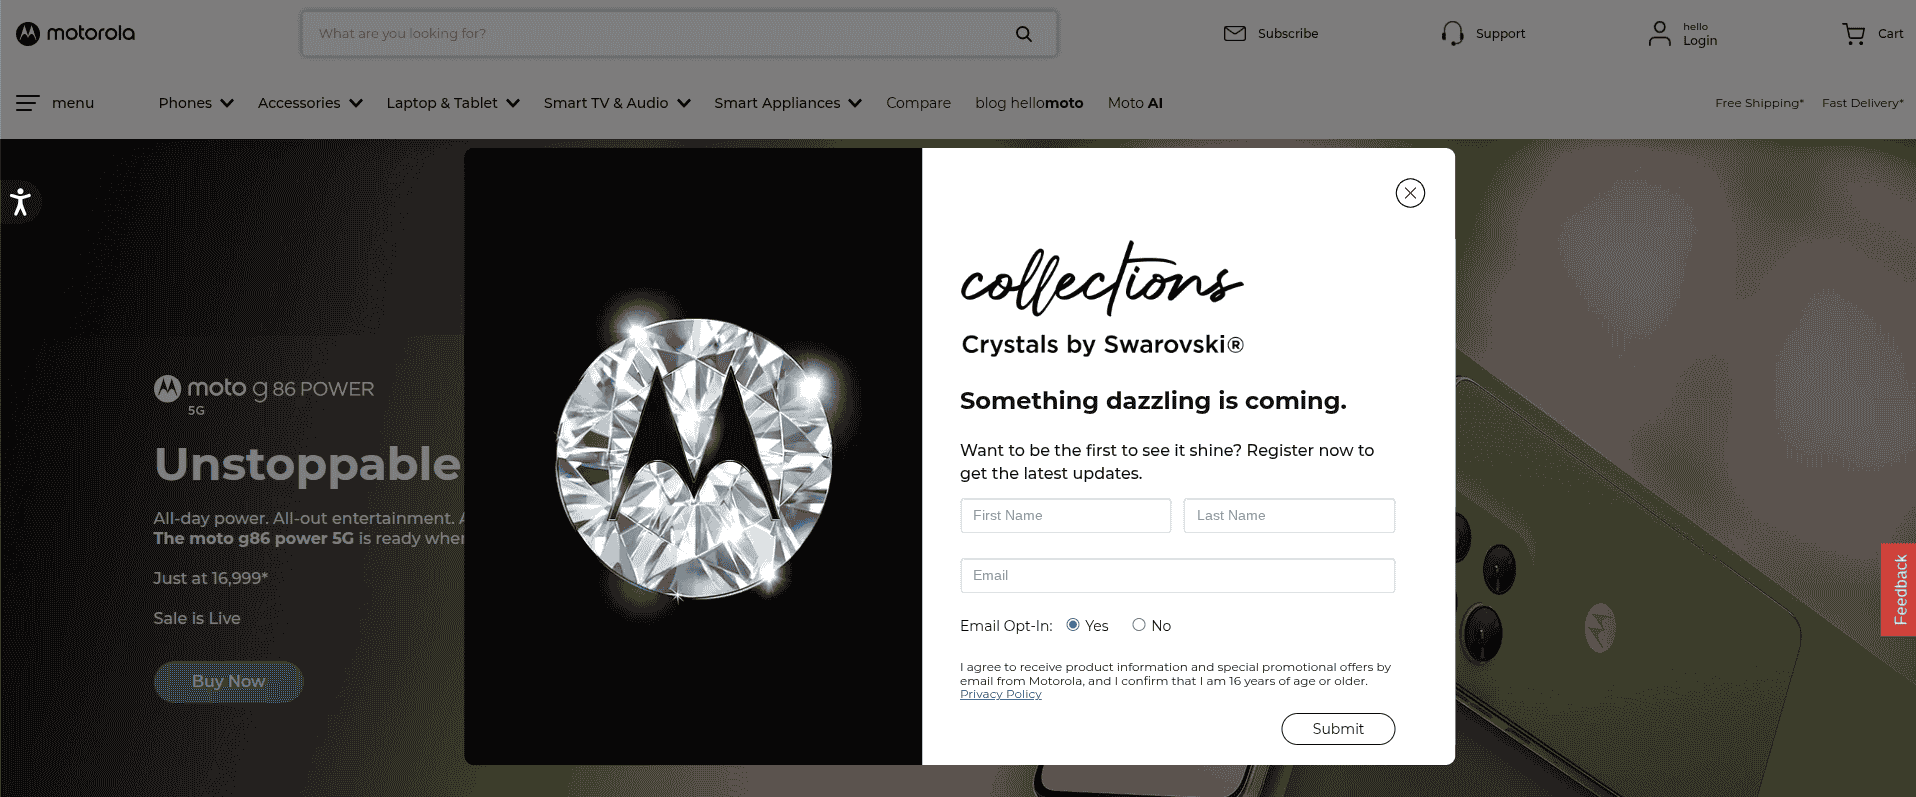This screenshot has width=1916, height=797.
Task: Close the Swarovski collections popup
Action: point(1410,193)
